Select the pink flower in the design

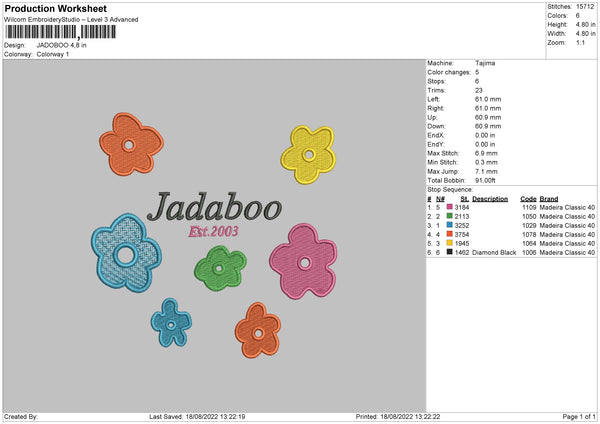pos(303,261)
